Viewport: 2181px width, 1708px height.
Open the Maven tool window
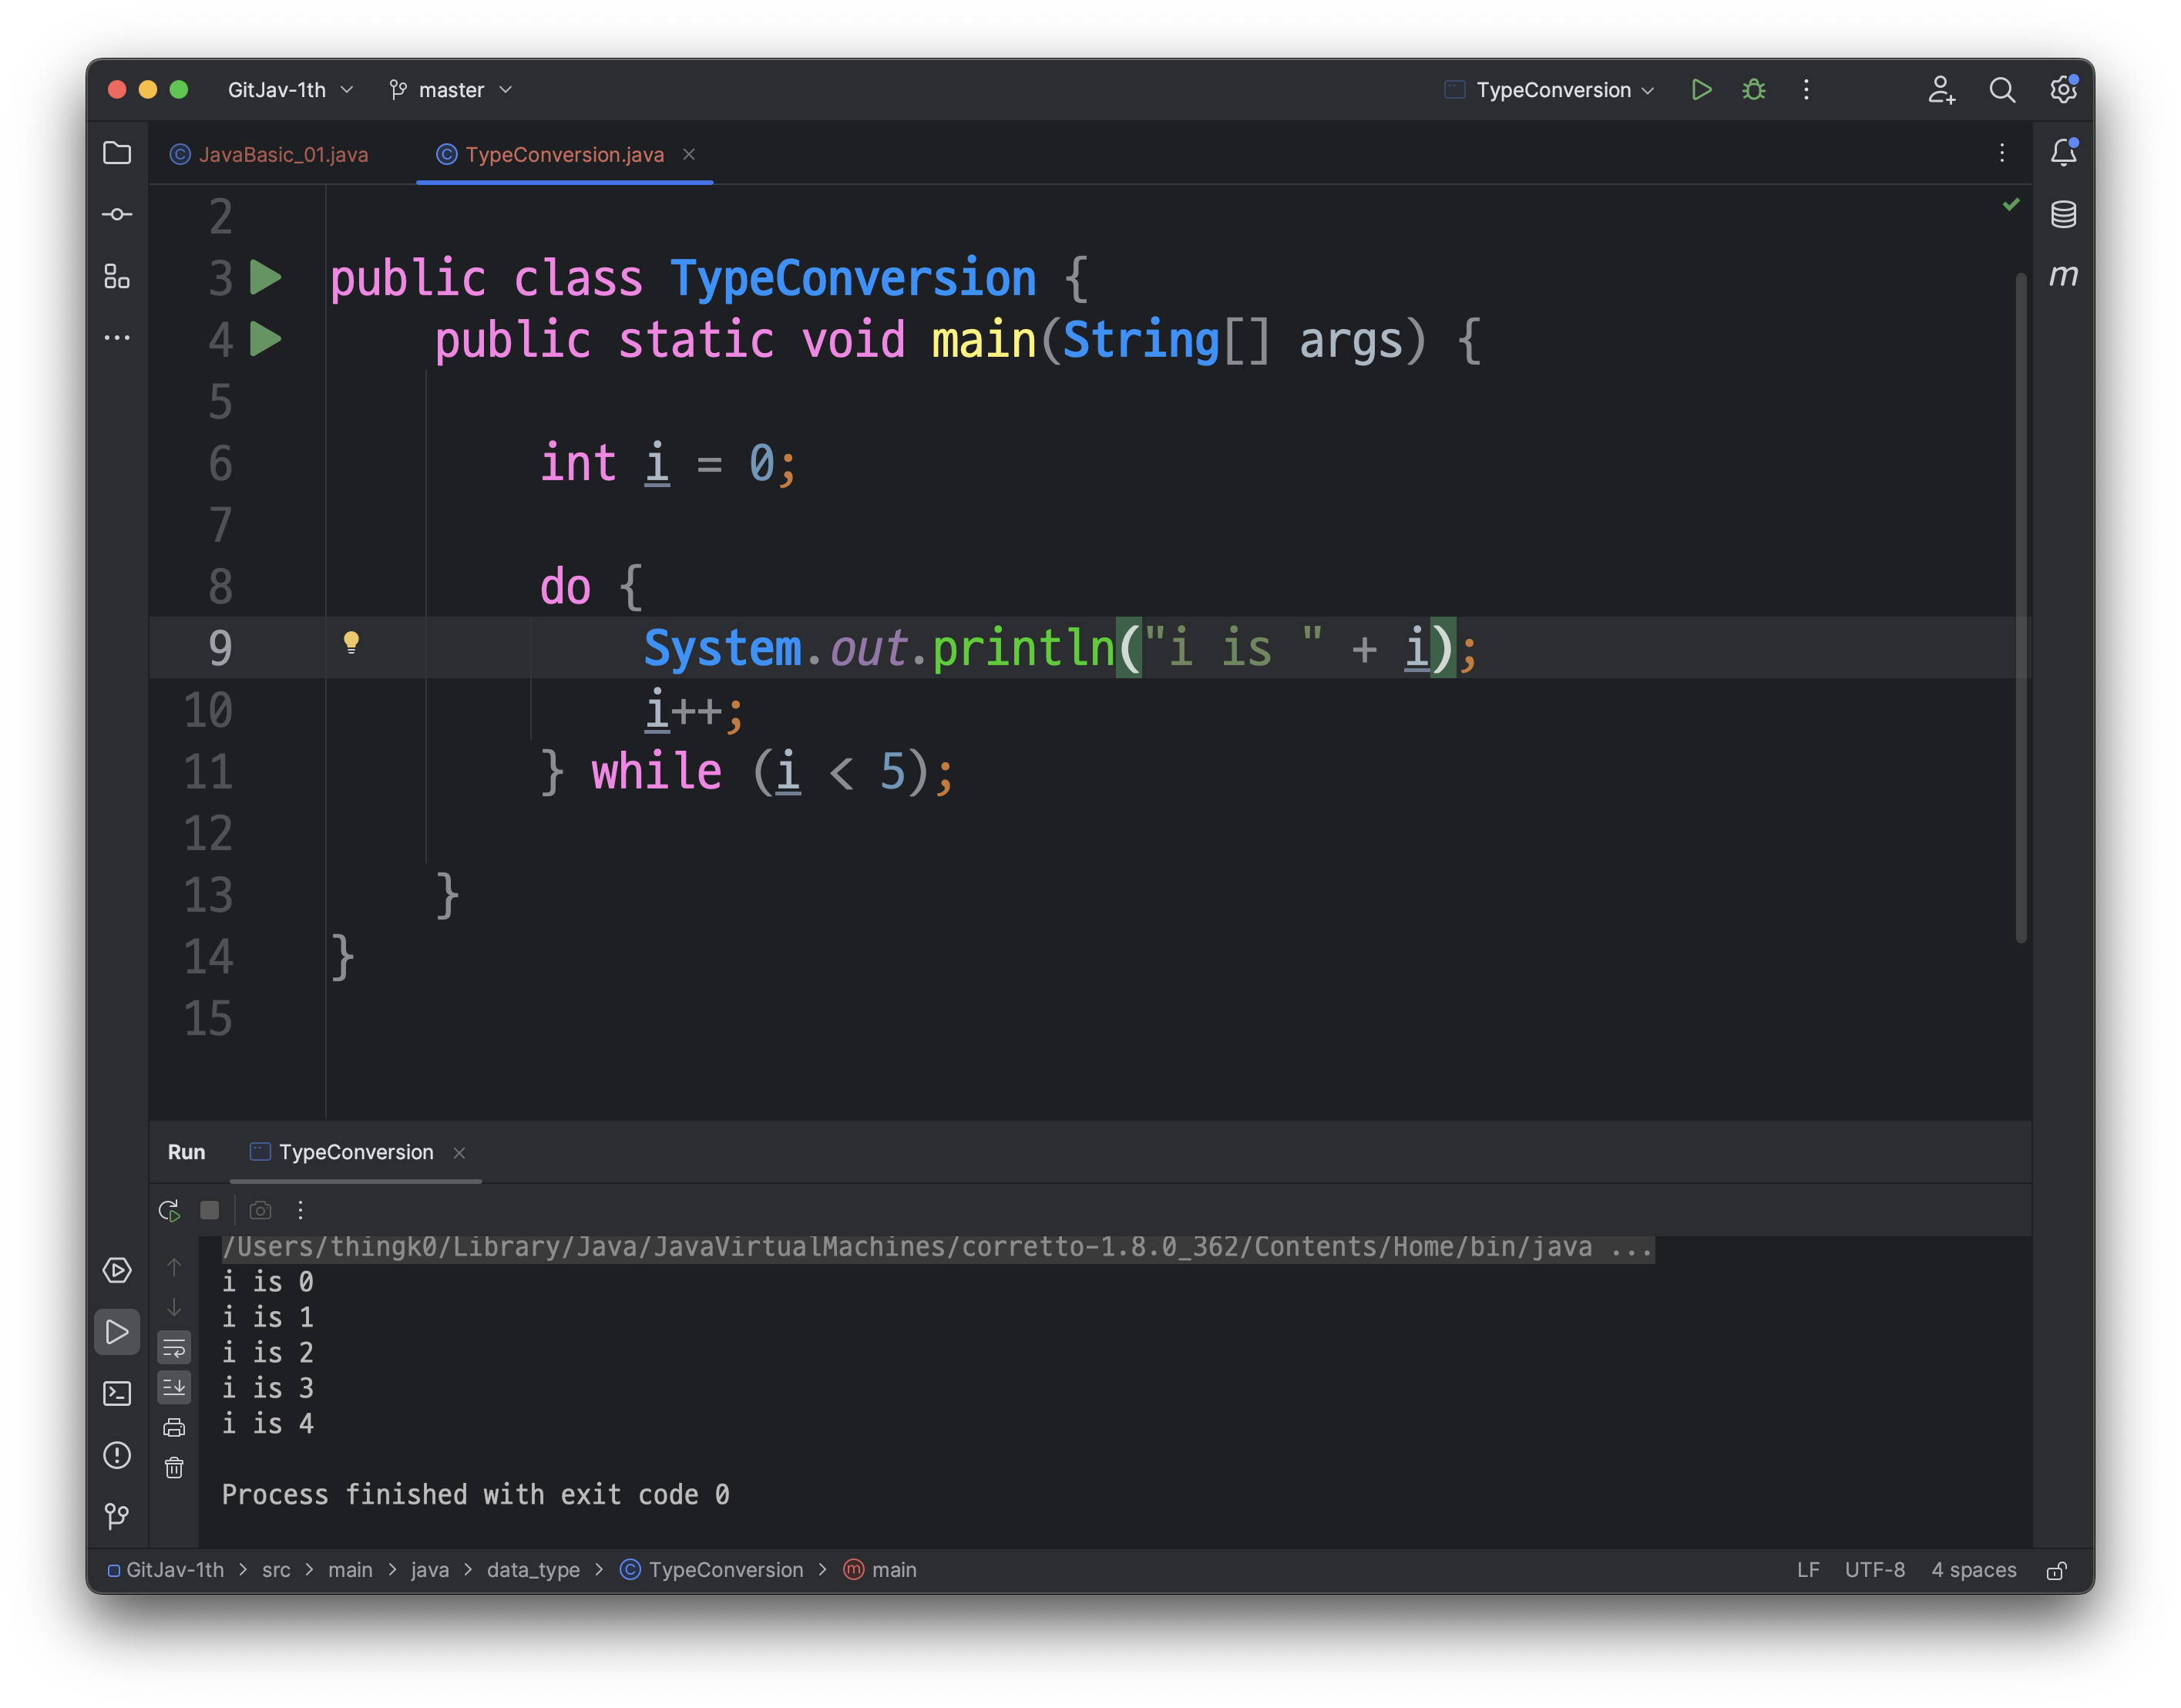click(x=2063, y=275)
